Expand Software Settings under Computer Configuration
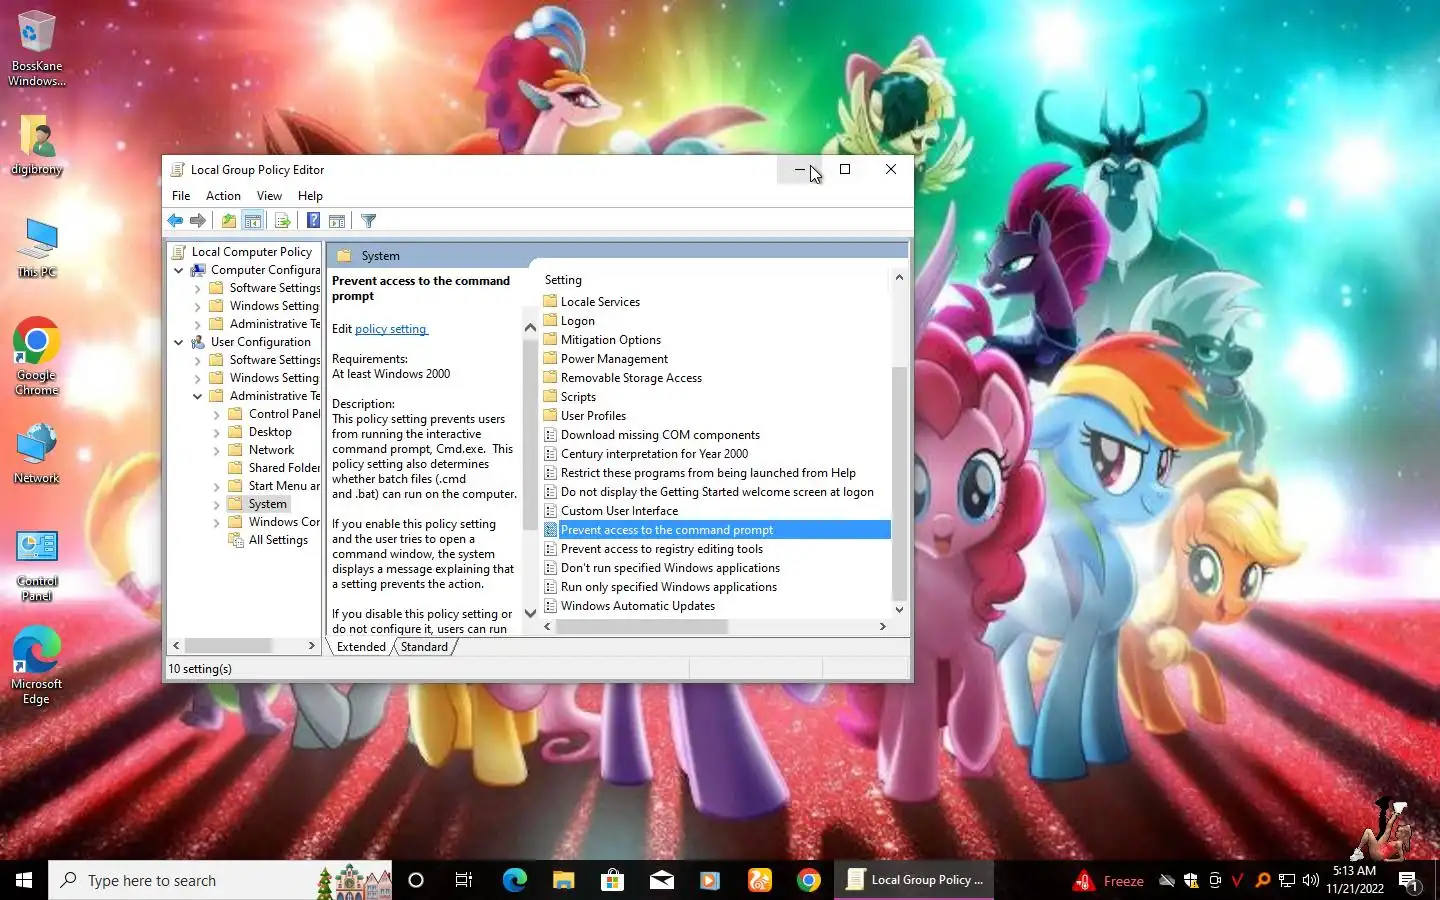 point(197,288)
